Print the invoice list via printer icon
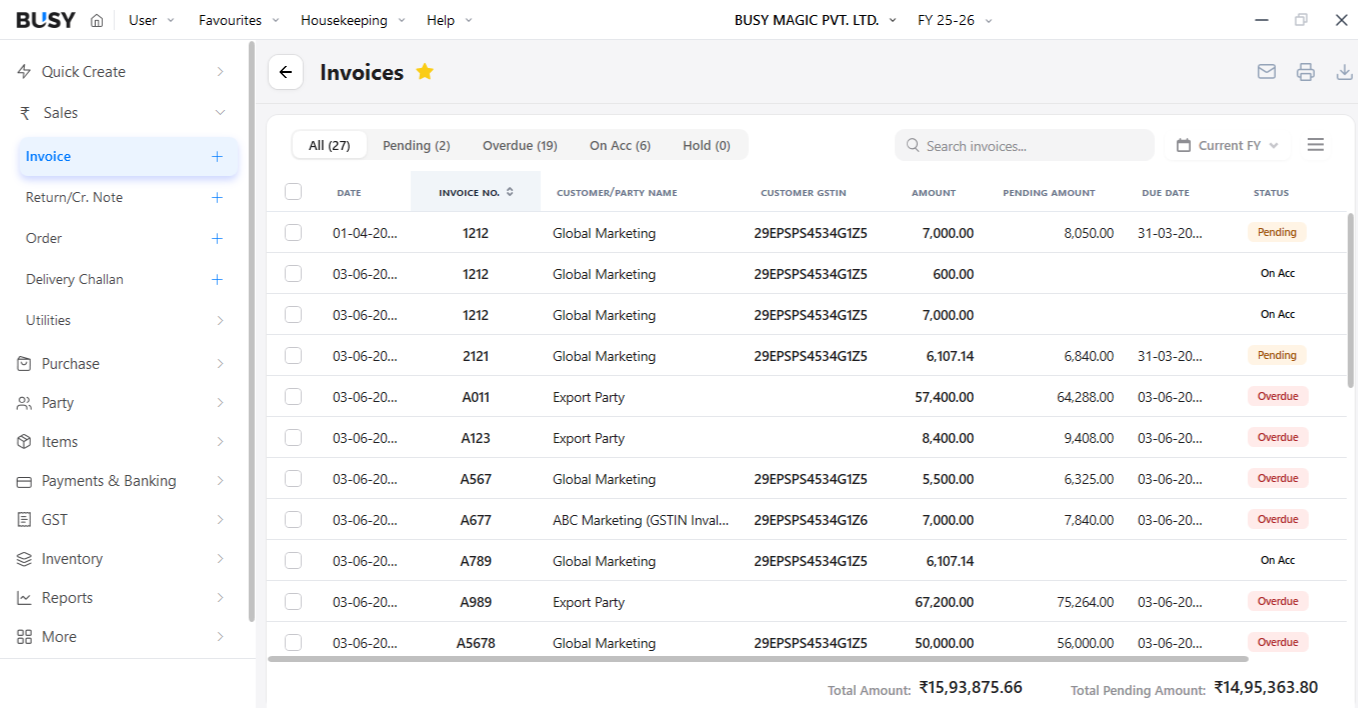 1305,72
